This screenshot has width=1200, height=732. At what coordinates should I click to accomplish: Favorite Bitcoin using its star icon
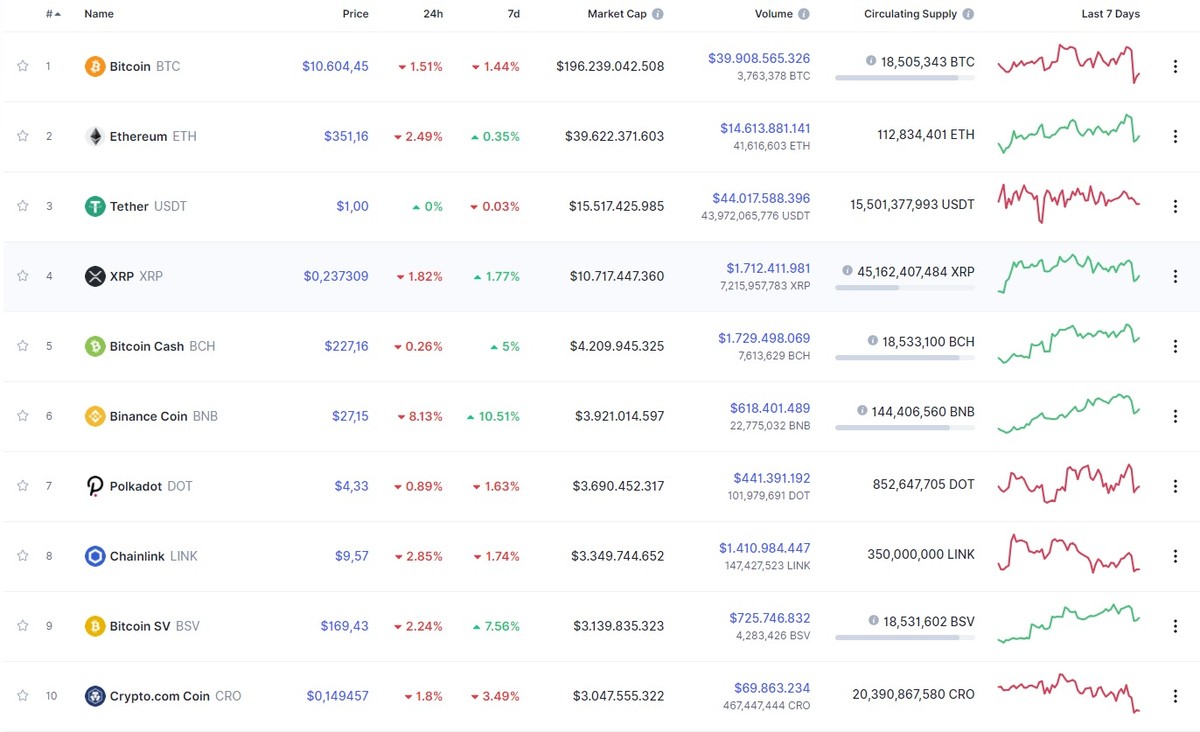click(22, 66)
